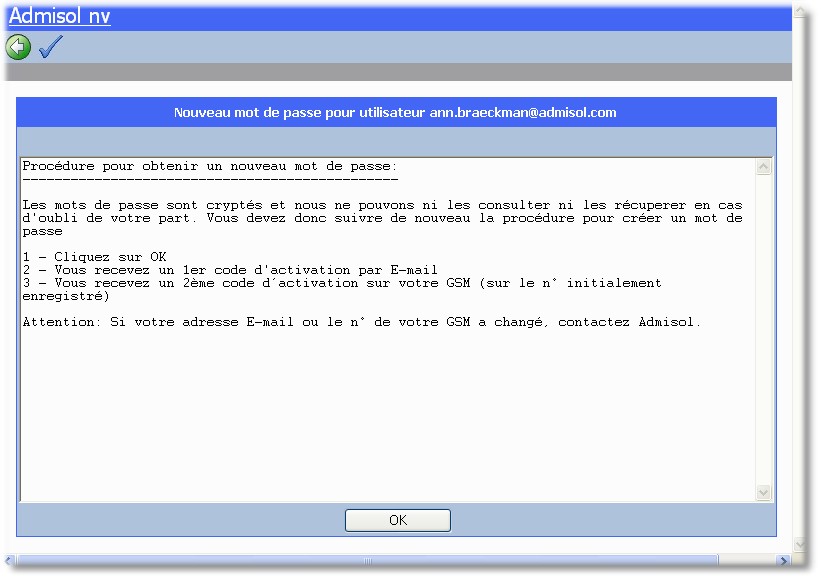Click the OK button
Viewport: 822px width, 581px height.
[x=398, y=520]
